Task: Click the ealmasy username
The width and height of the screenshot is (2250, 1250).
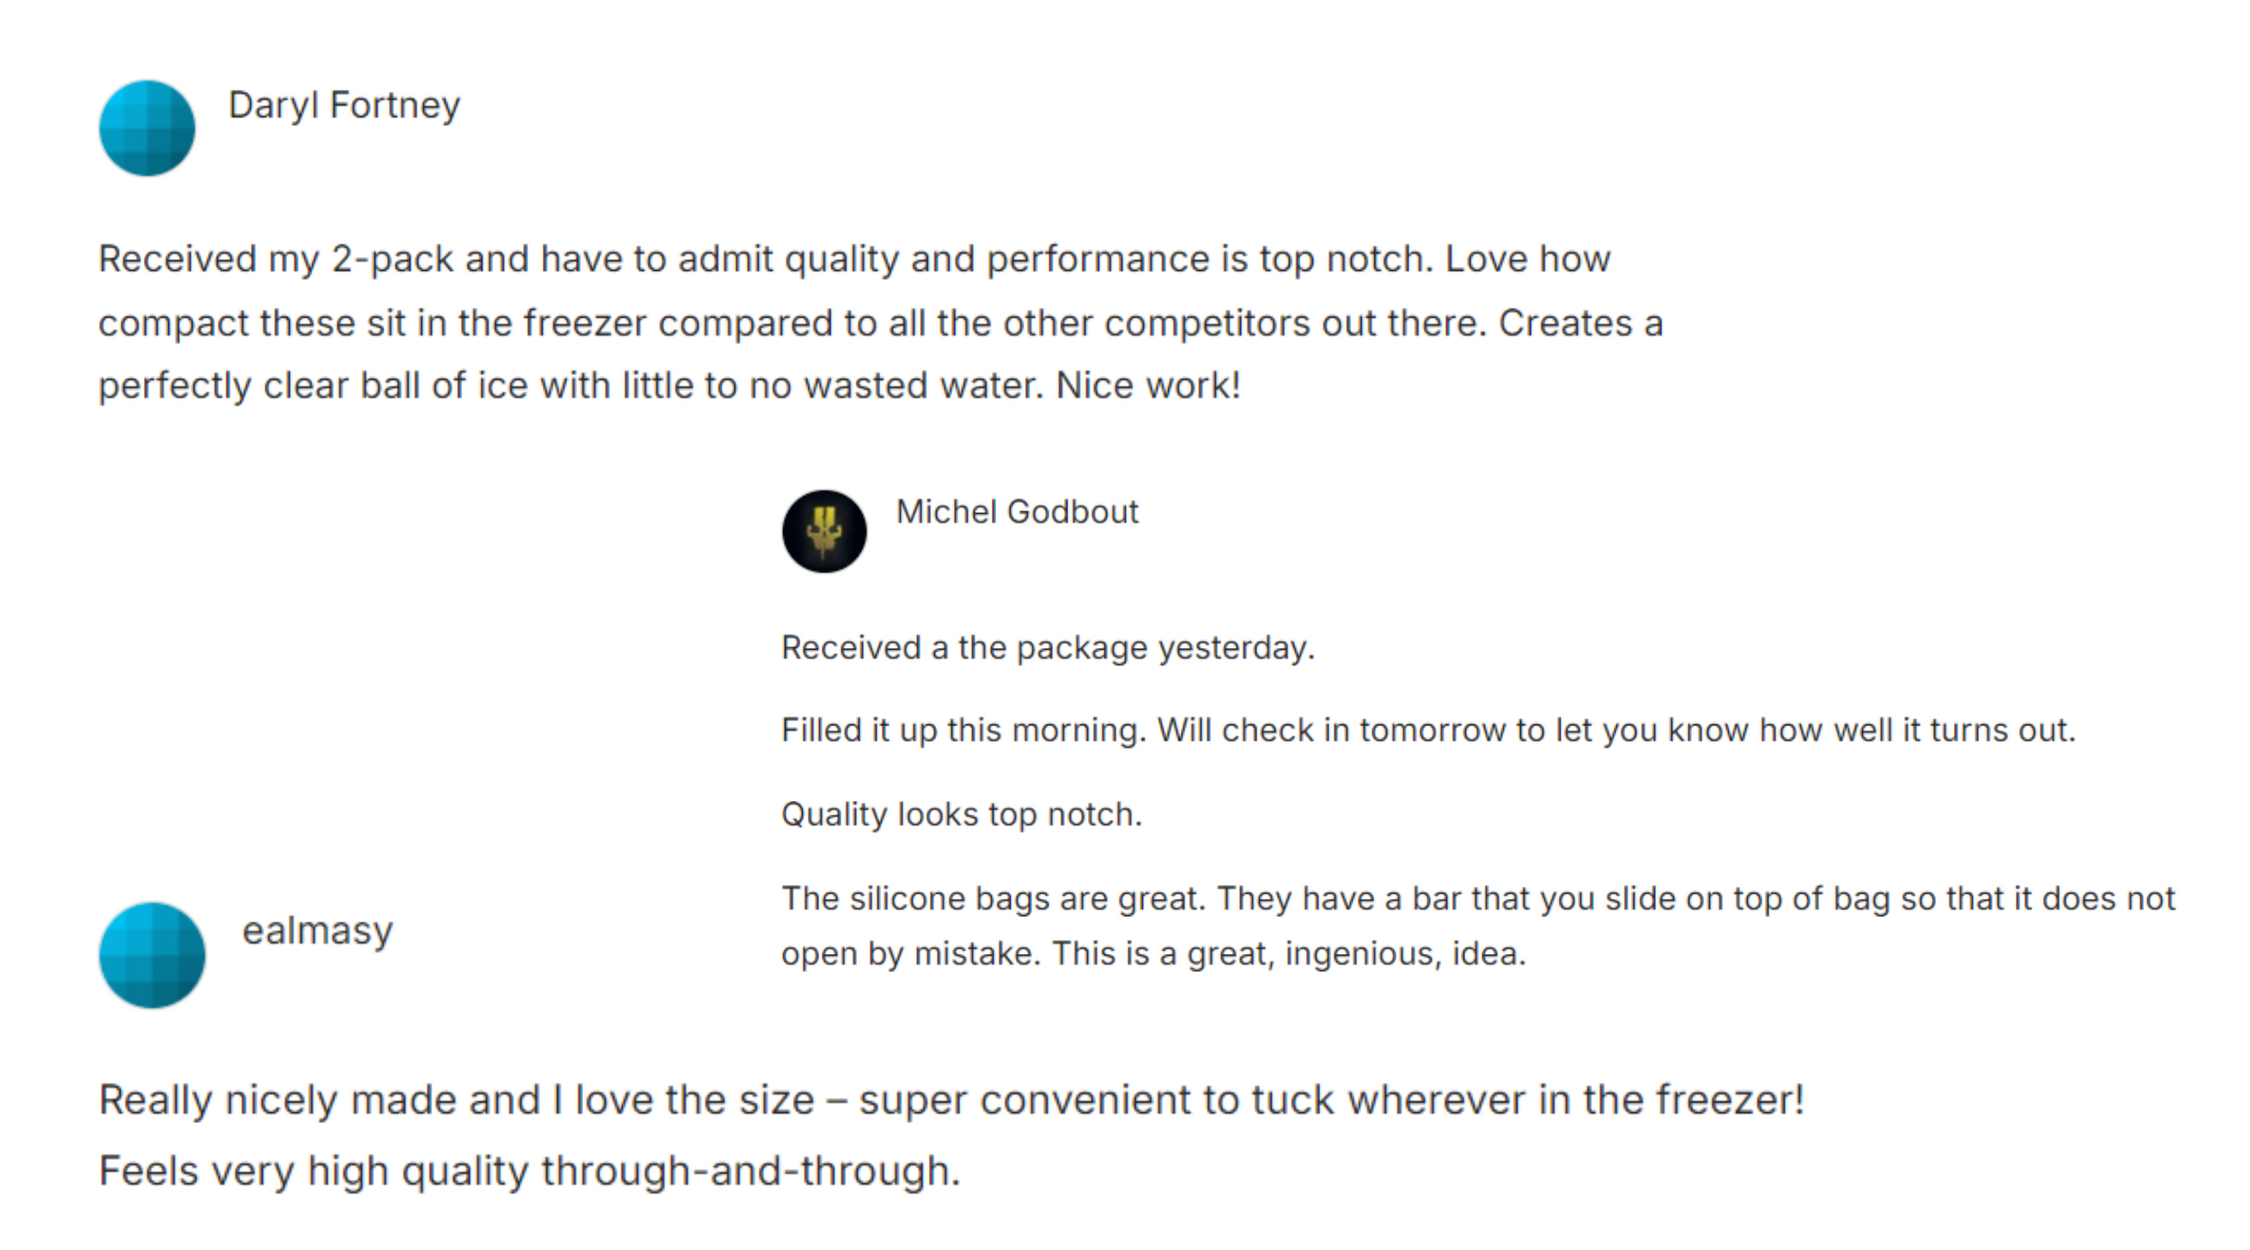Action: (318, 931)
